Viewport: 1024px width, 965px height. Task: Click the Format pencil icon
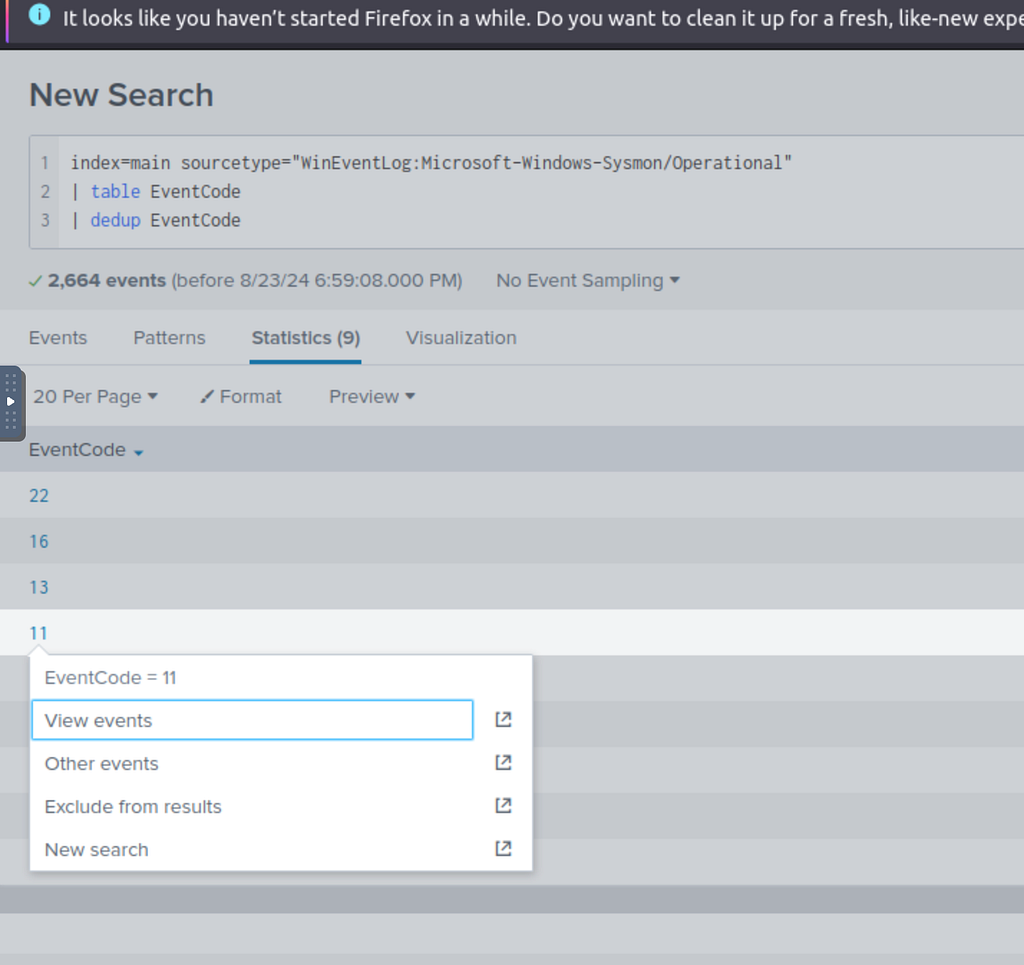click(x=207, y=396)
